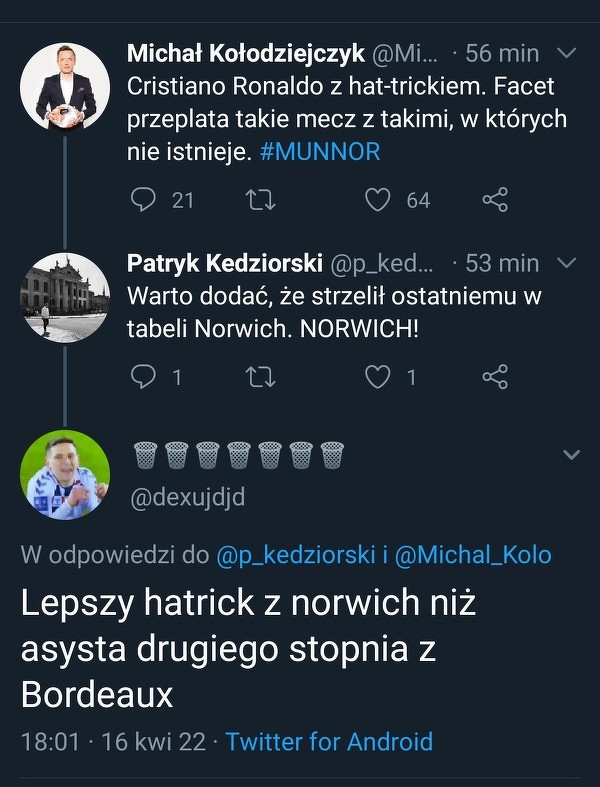The width and height of the screenshot is (600, 787).
Task: Tap the 18:01 · 16 kwi 22 timestamp
Action: 113,741
